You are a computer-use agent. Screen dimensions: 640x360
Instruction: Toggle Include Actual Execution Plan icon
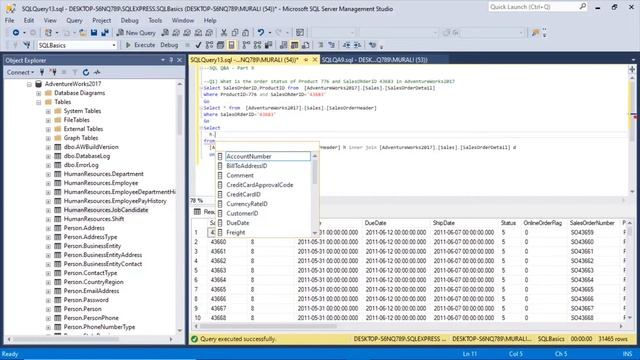coord(246,45)
